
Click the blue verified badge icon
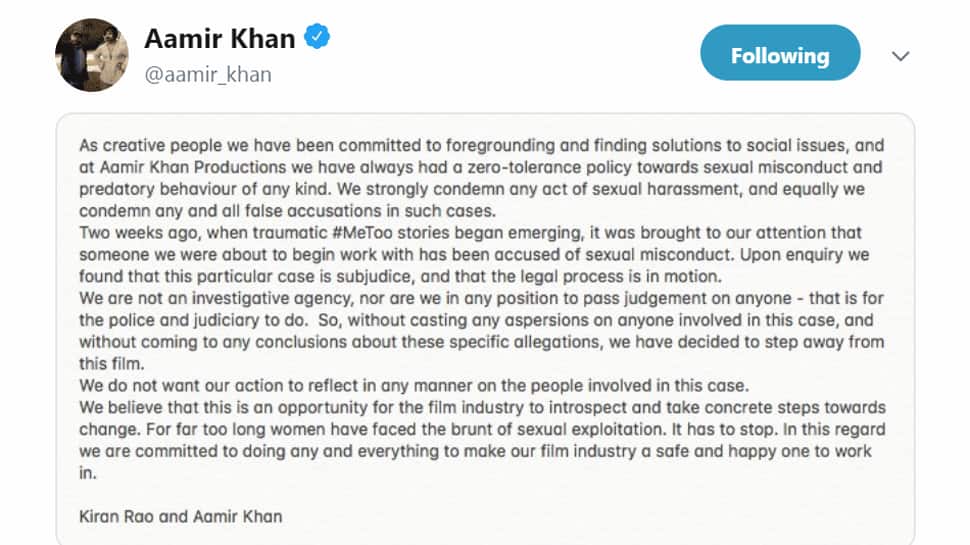[x=317, y=36]
